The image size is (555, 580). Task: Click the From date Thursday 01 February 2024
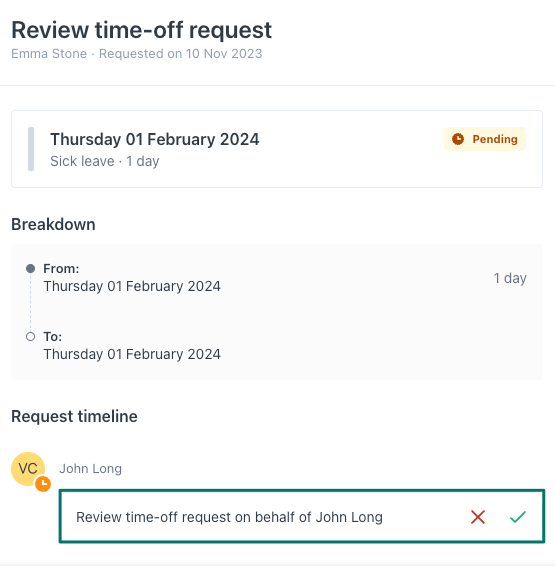click(x=132, y=286)
